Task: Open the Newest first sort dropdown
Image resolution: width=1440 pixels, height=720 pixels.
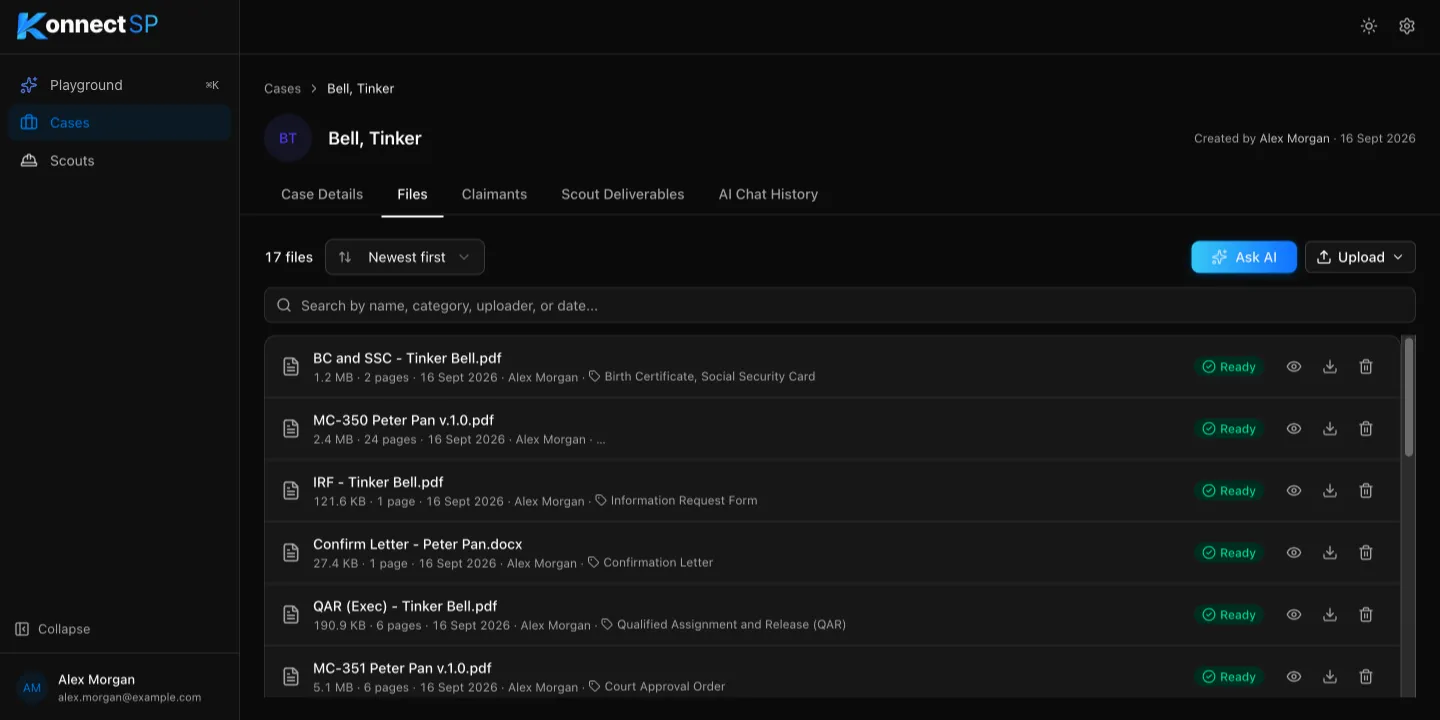Action: 405,257
